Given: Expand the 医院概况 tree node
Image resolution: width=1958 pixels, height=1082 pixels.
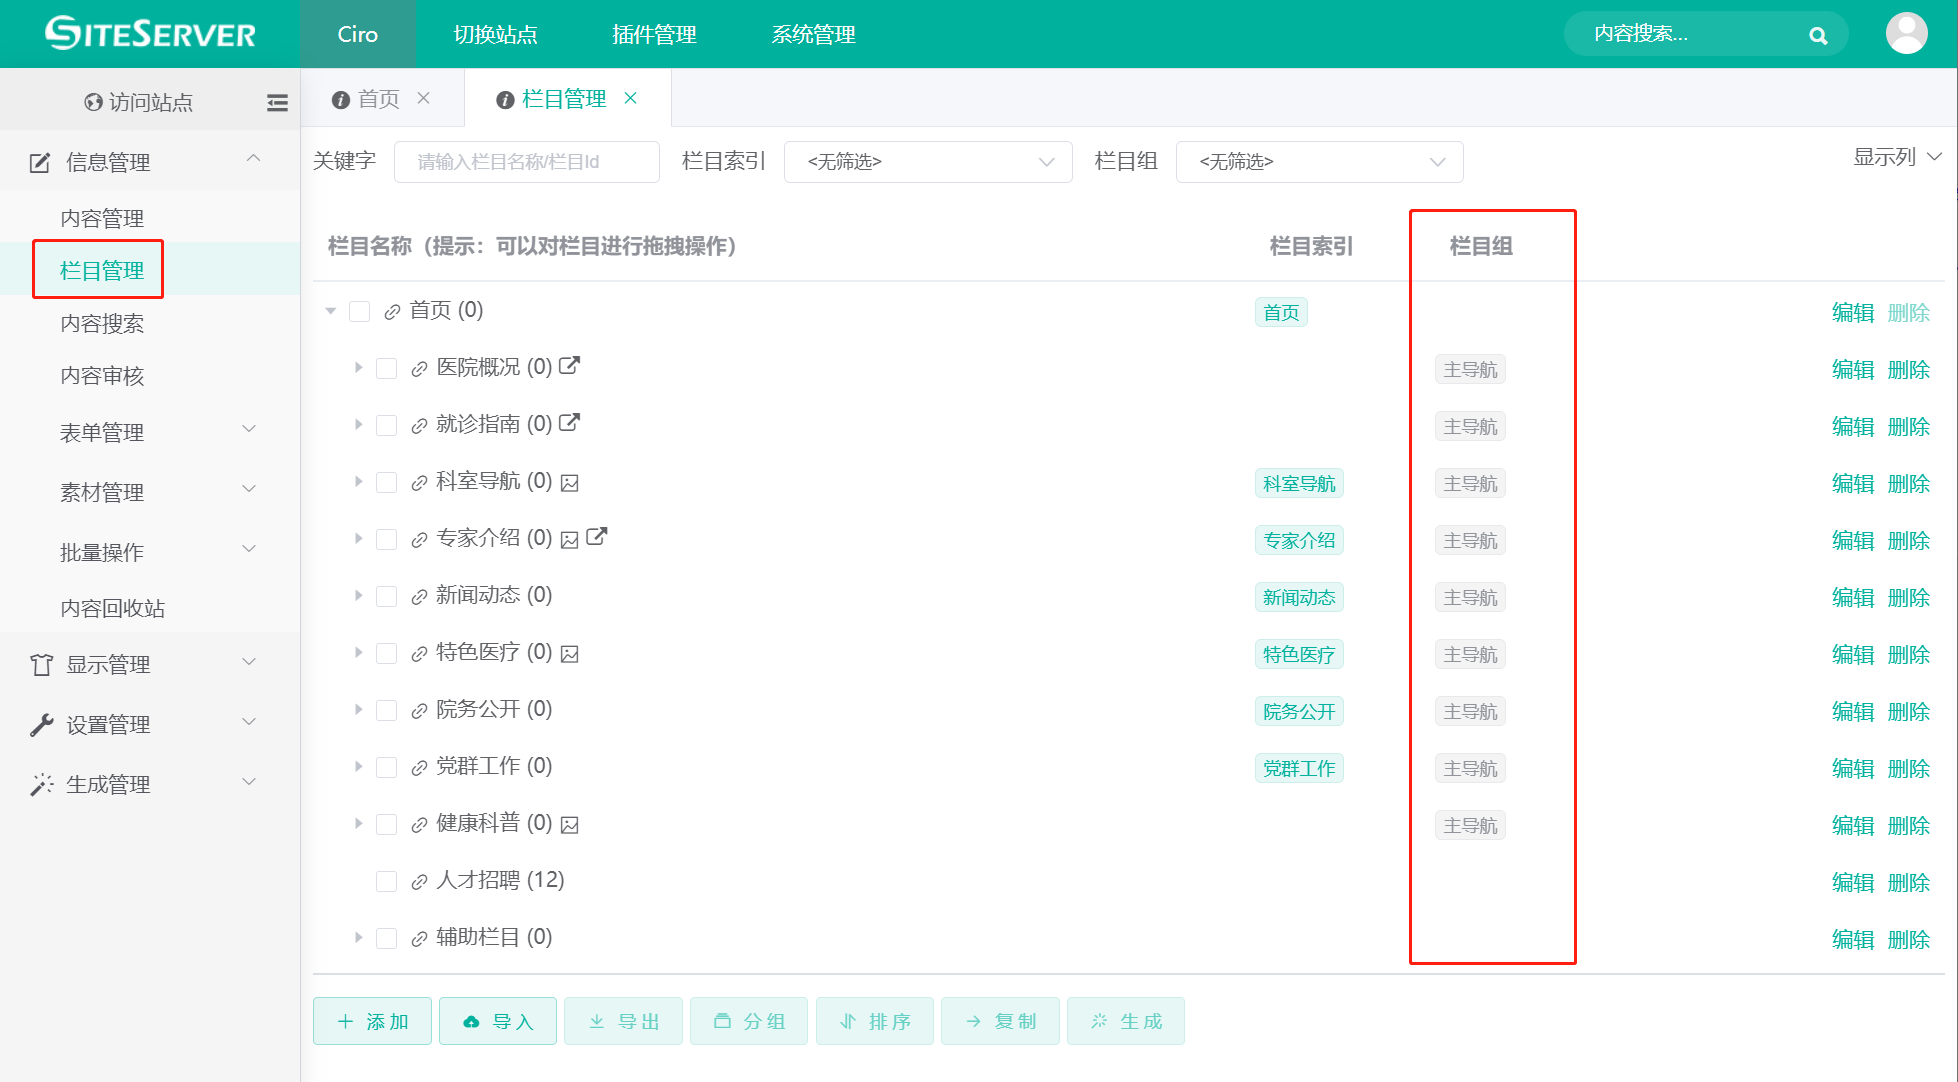Looking at the screenshot, I should pos(359,367).
